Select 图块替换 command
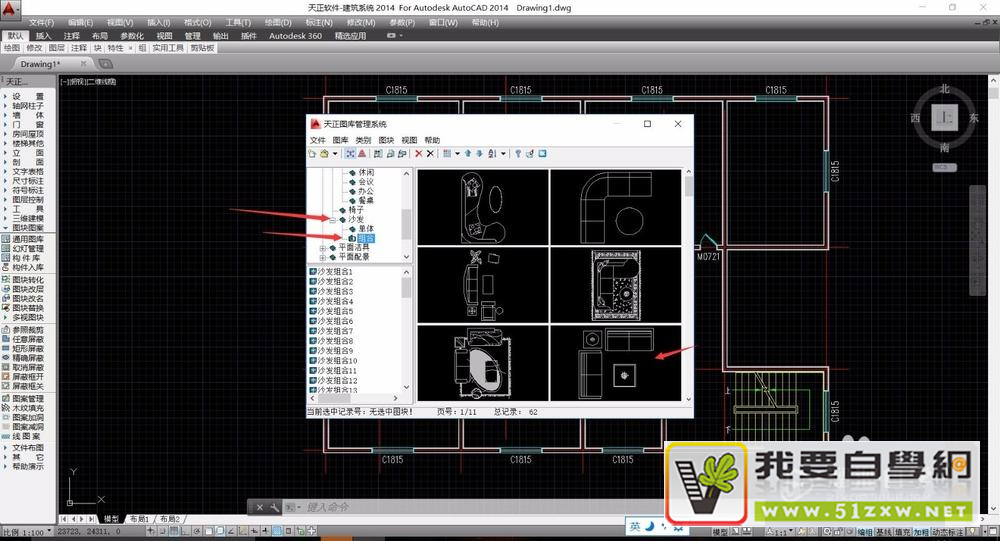This screenshot has height=541, width=1000. (23, 308)
